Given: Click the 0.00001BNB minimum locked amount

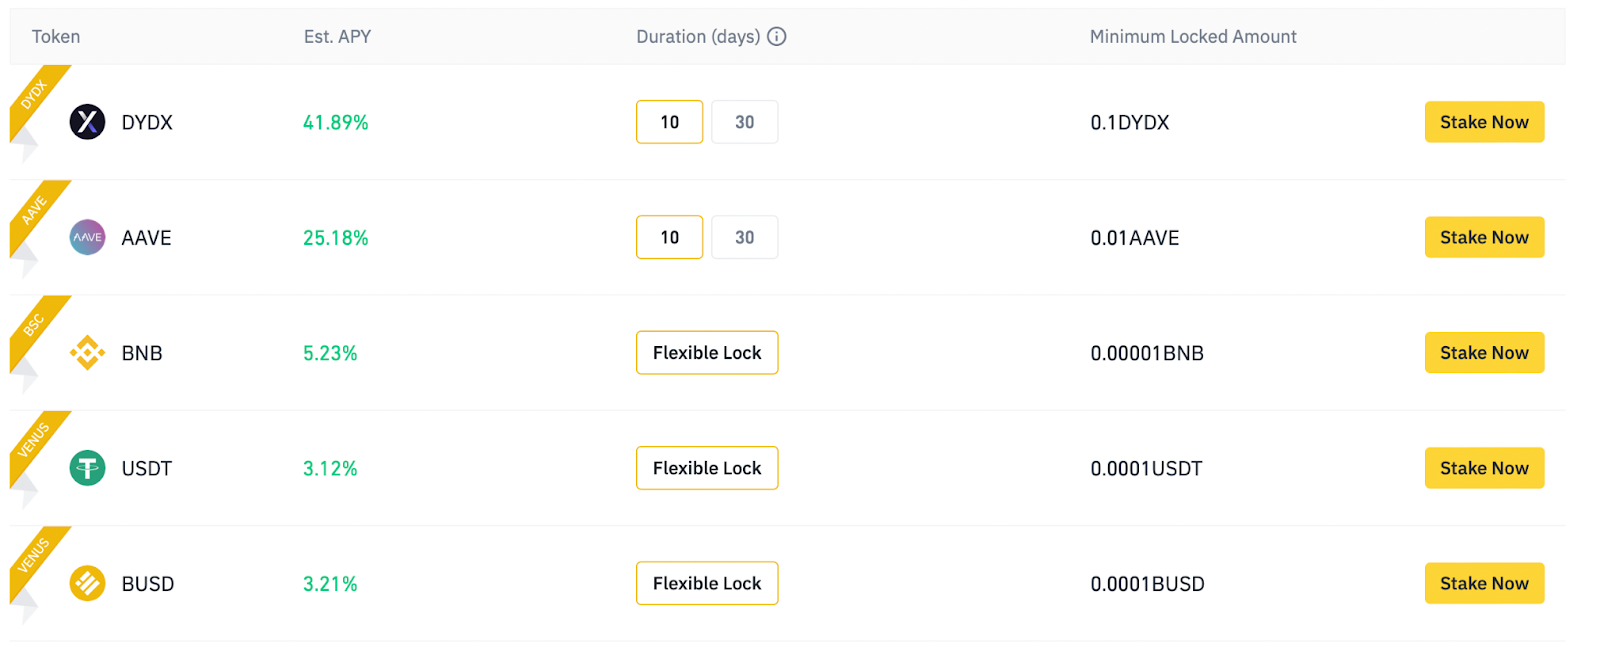Looking at the screenshot, I should [1147, 352].
